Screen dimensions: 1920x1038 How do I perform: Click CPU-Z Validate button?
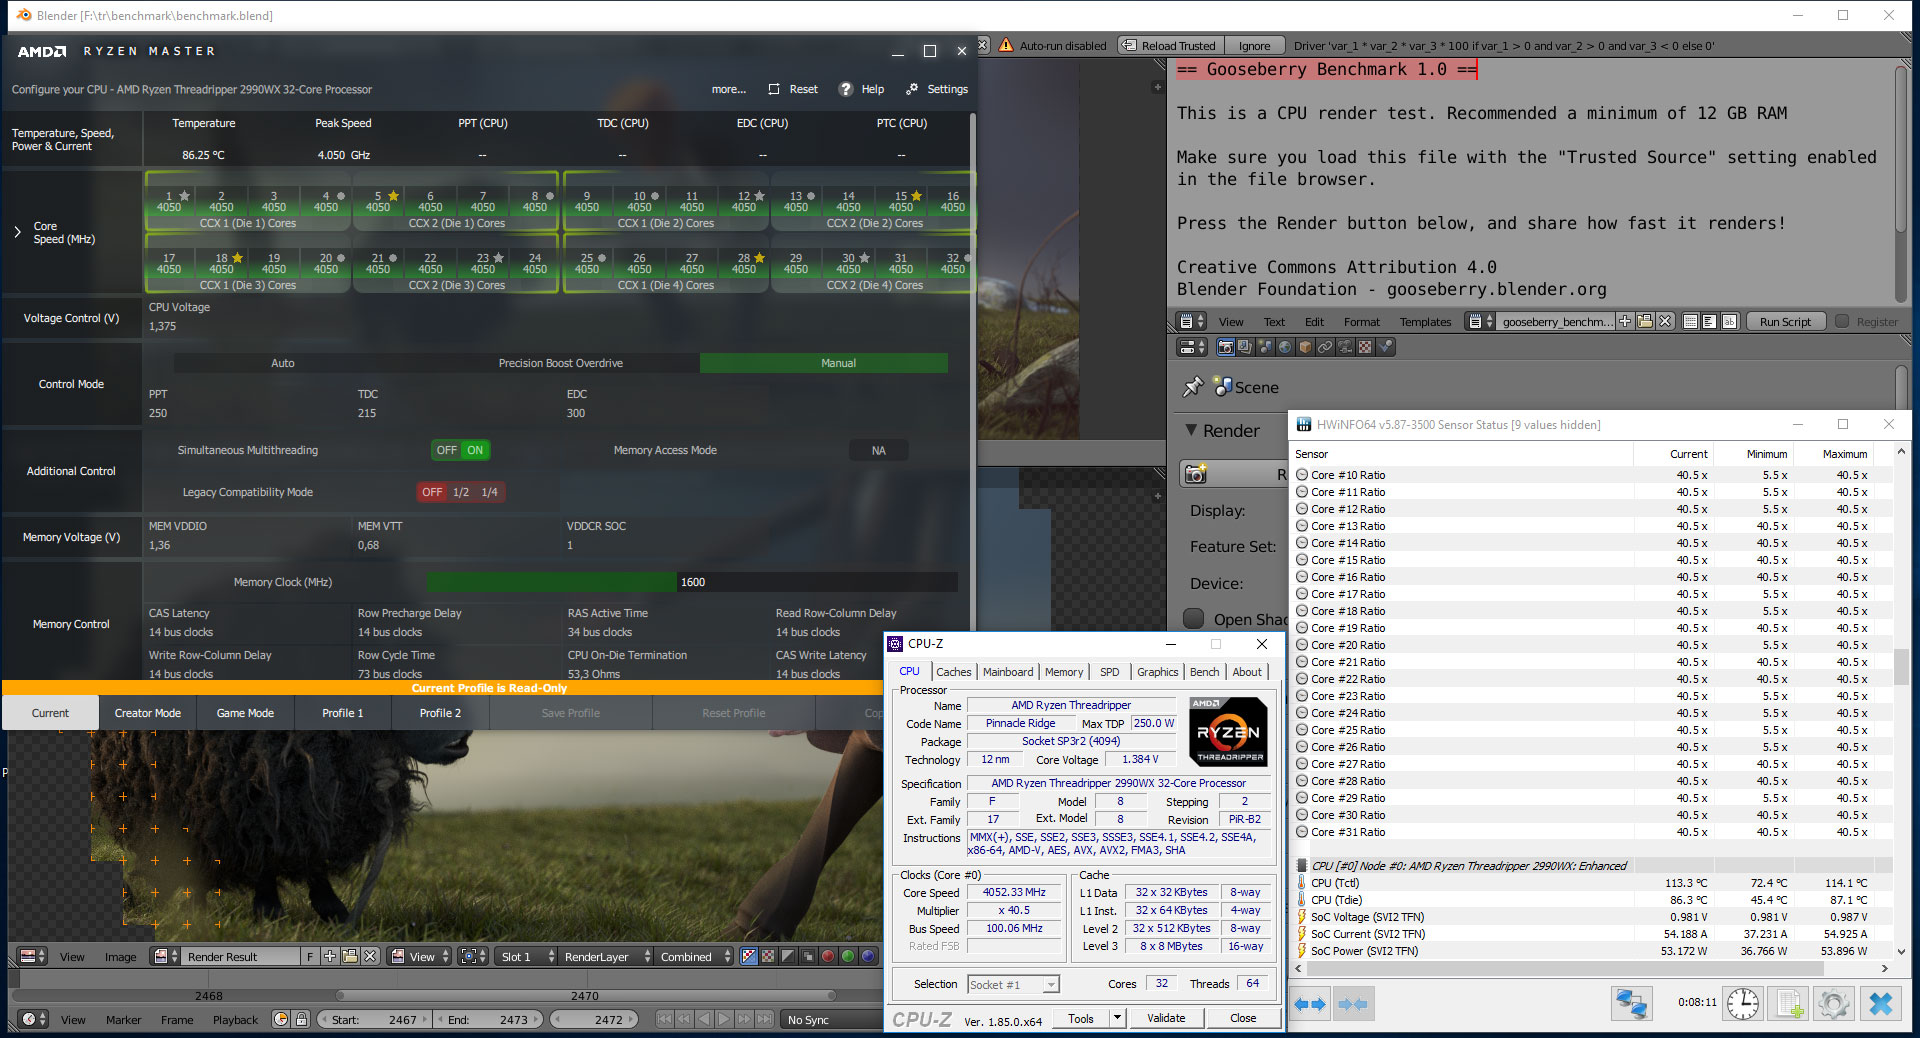coord(1166,1018)
